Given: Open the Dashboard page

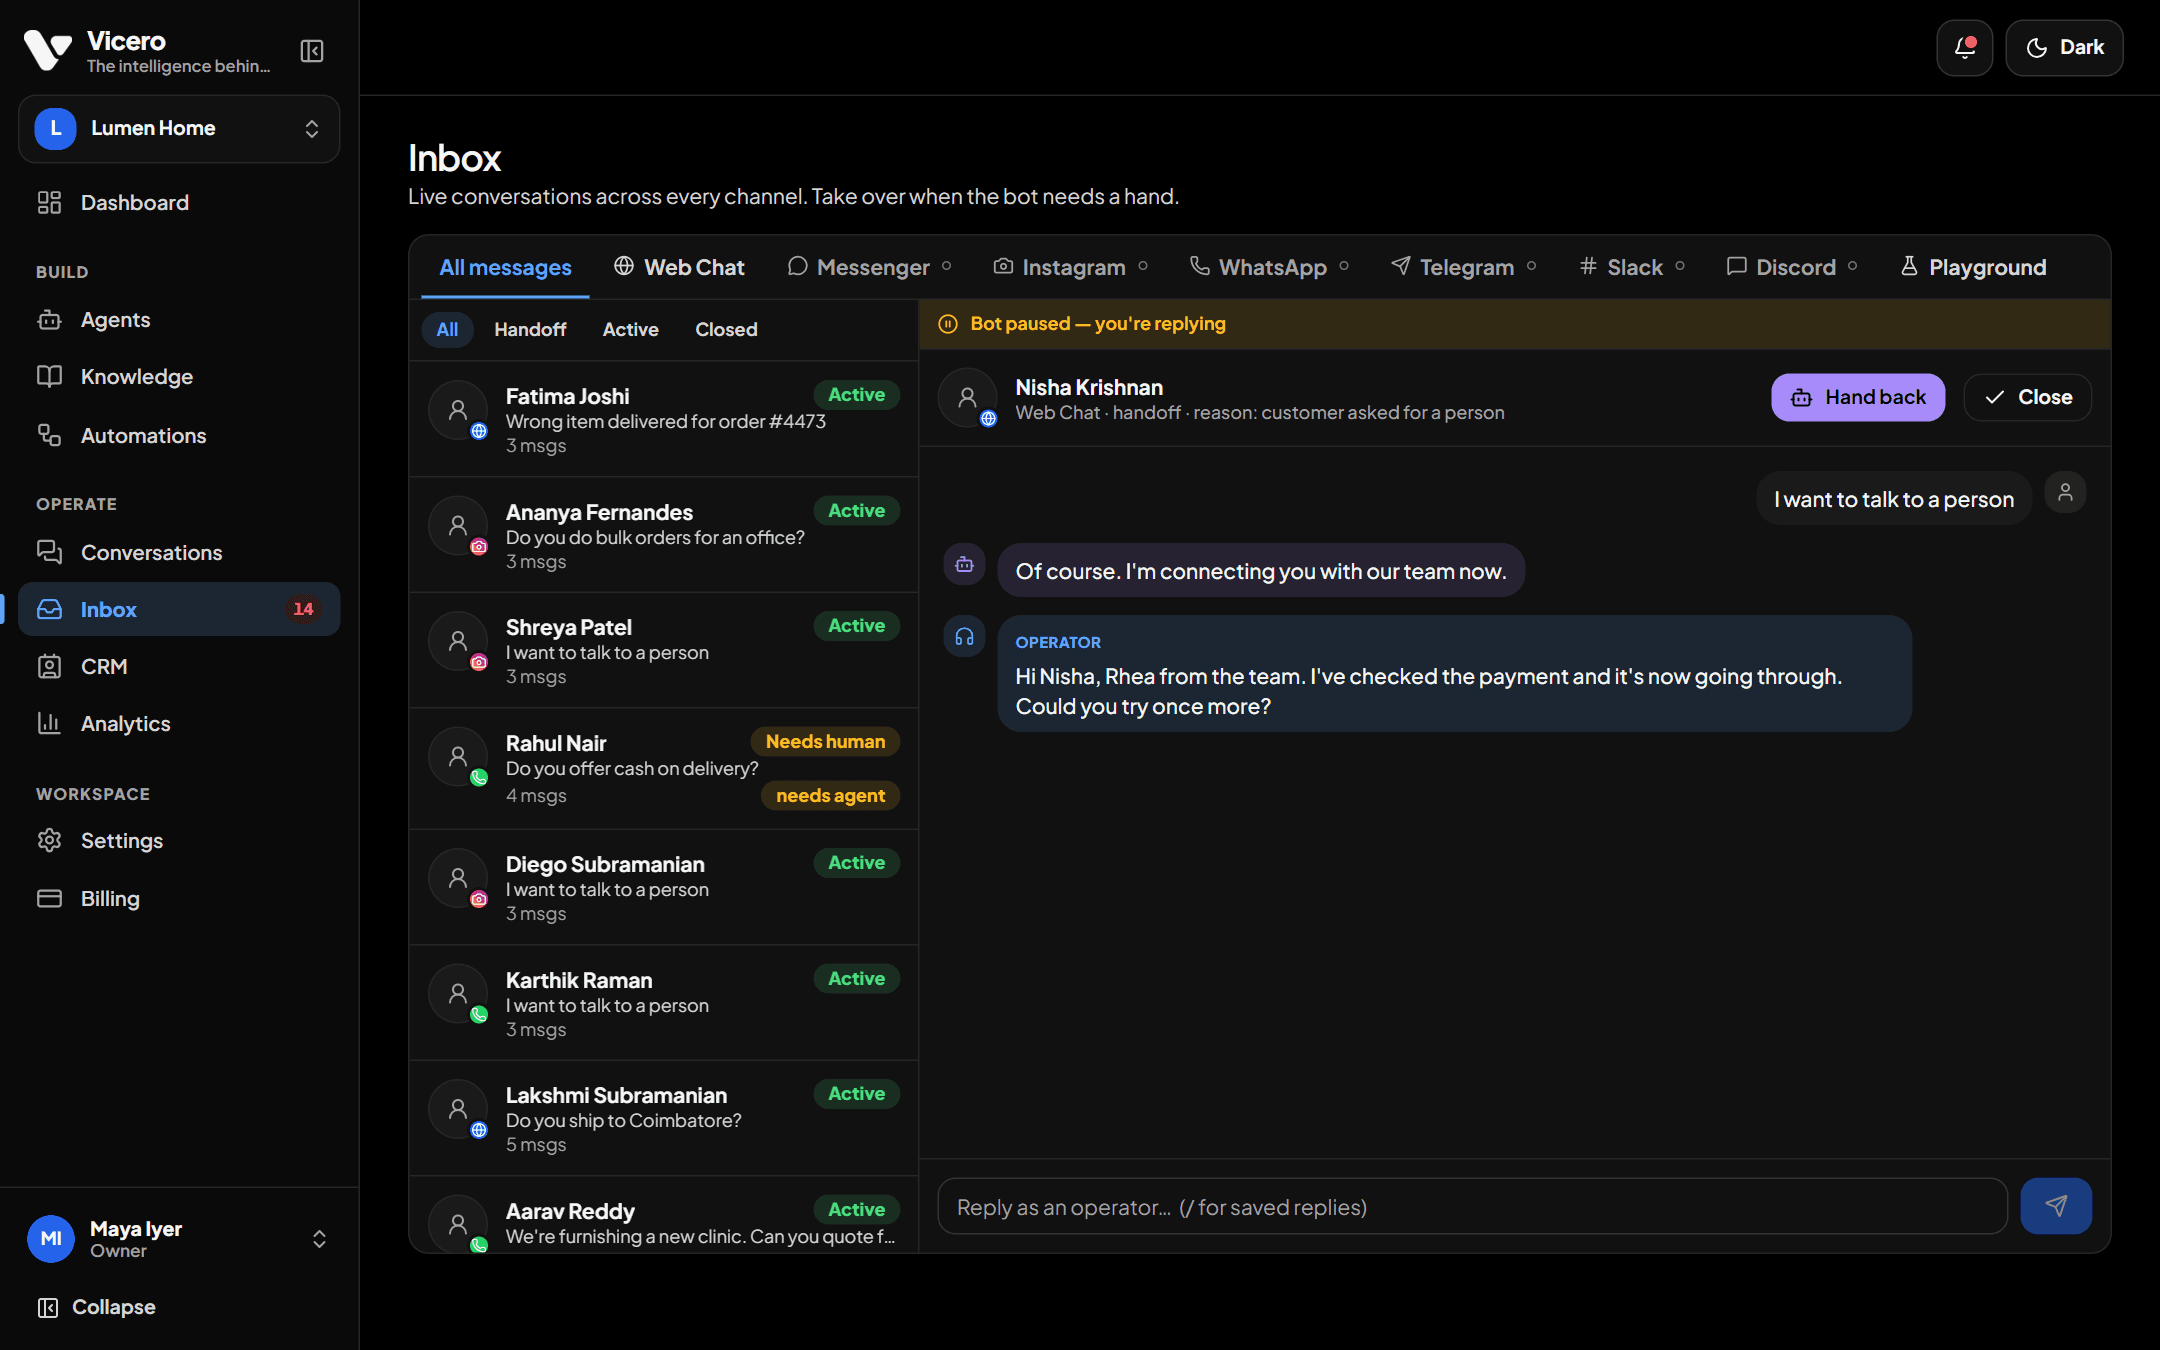Looking at the screenshot, I should (x=179, y=203).
